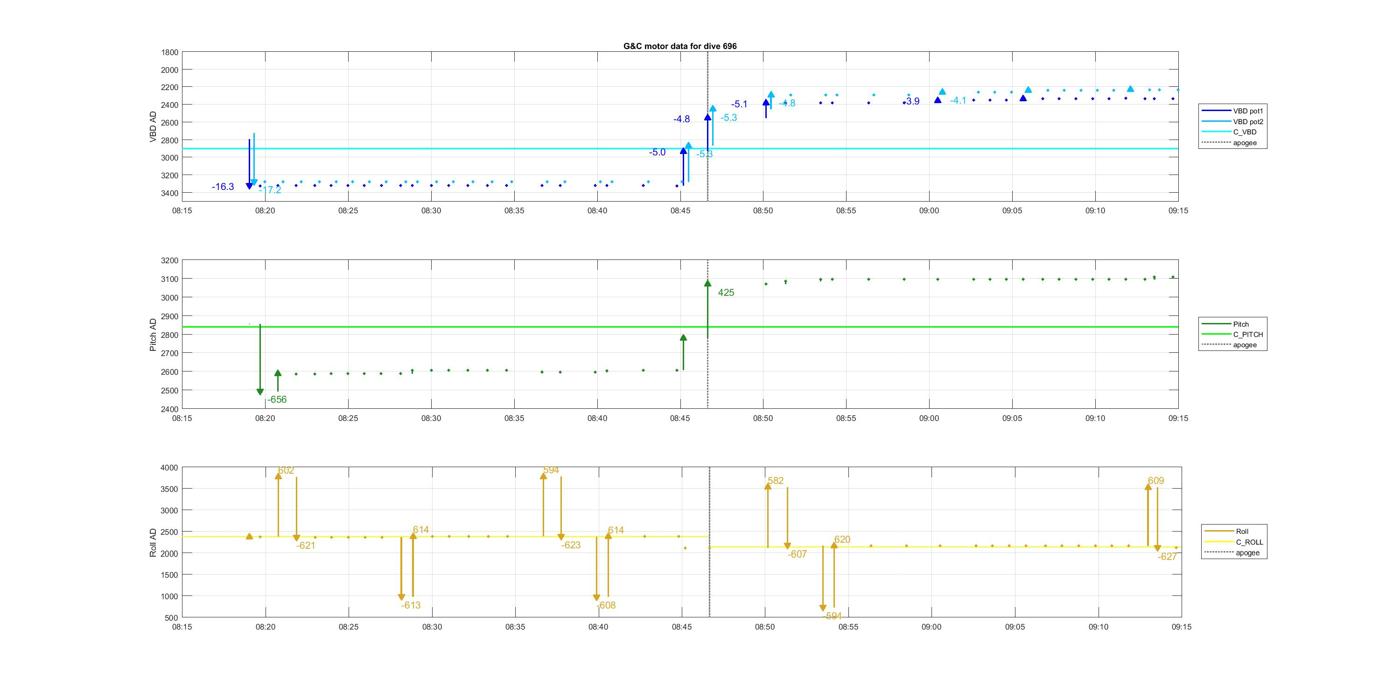Click the "1800" tick on VBD axis
The height and width of the screenshot is (693, 1400).
170,52
